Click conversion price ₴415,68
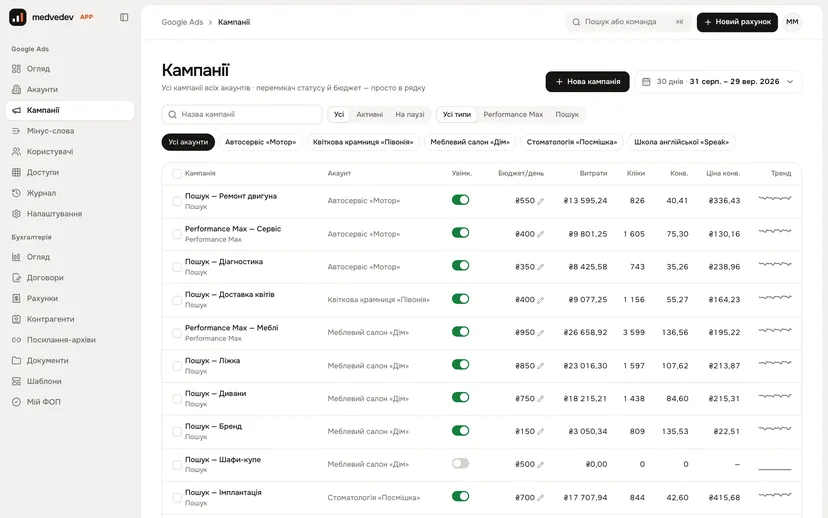The width and height of the screenshot is (828, 518). [724, 497]
